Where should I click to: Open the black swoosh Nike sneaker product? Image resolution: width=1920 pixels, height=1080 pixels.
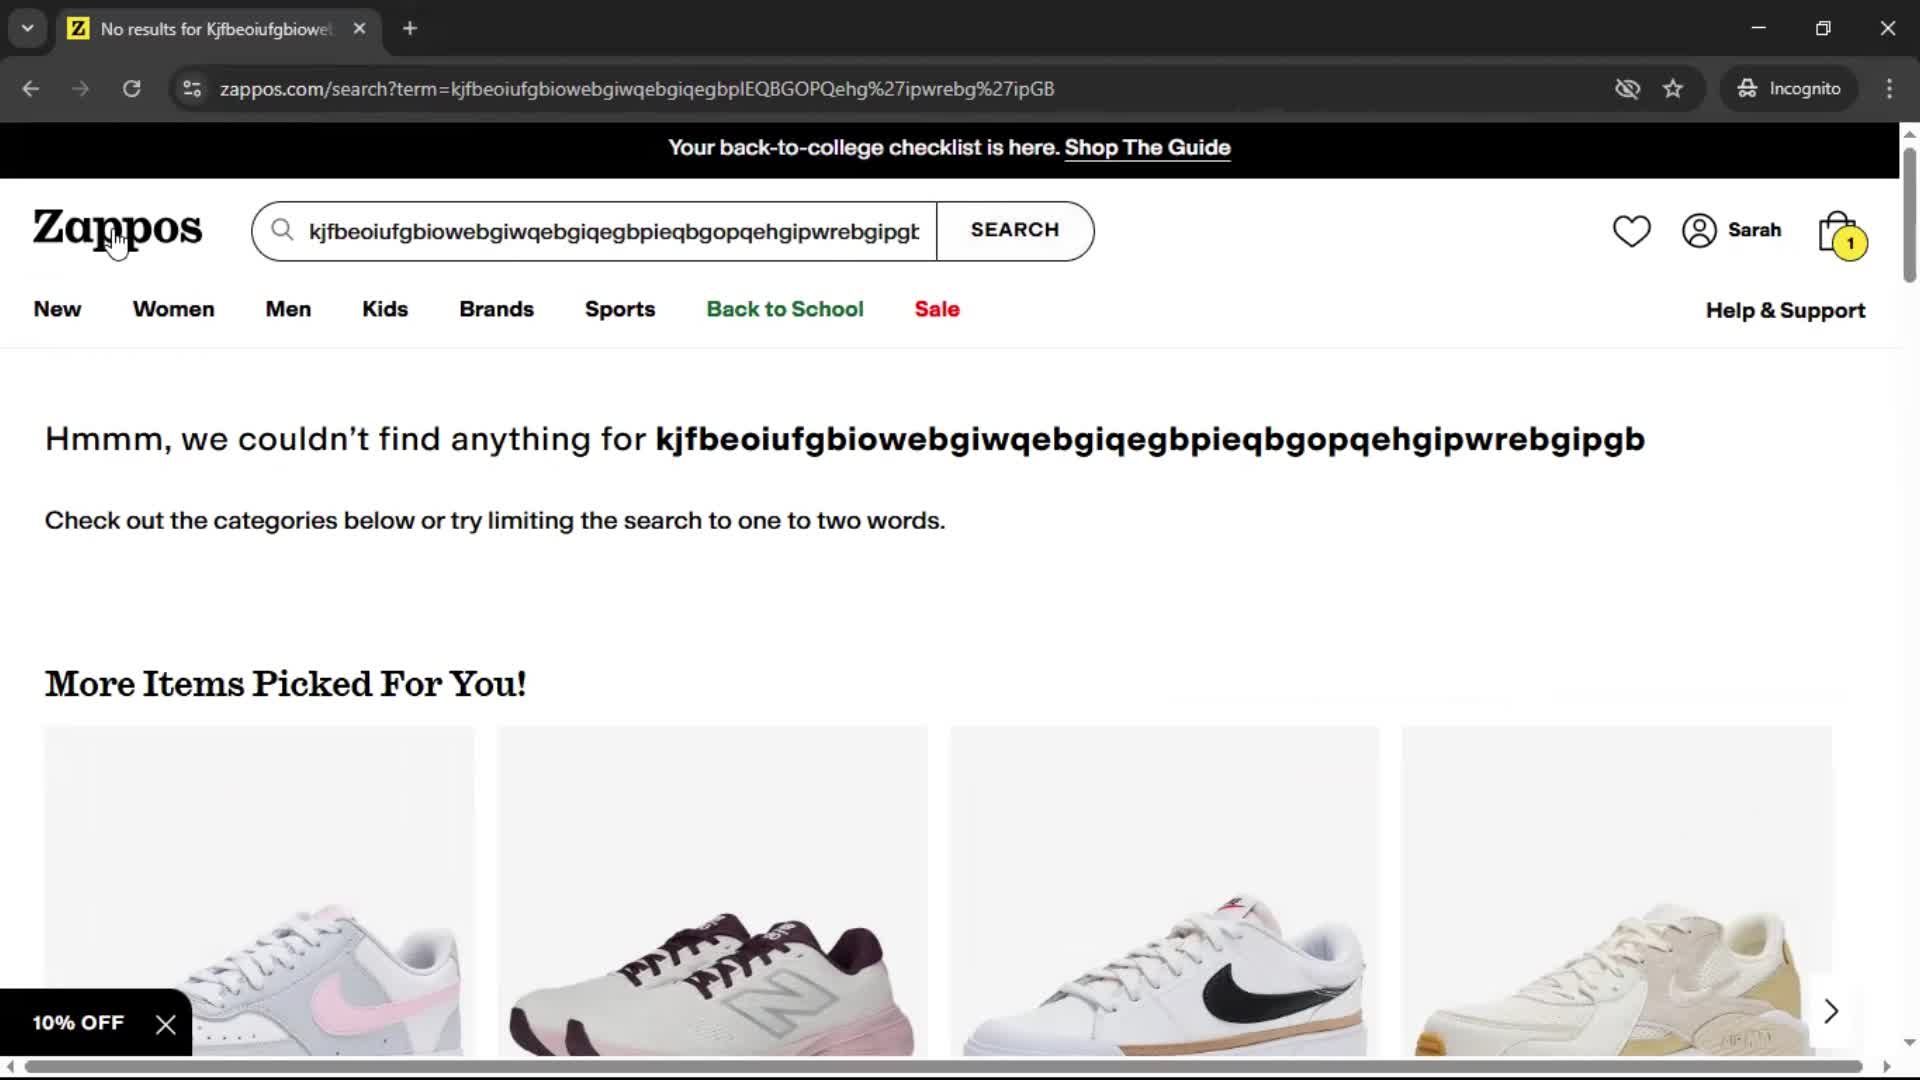pyautogui.click(x=1164, y=891)
